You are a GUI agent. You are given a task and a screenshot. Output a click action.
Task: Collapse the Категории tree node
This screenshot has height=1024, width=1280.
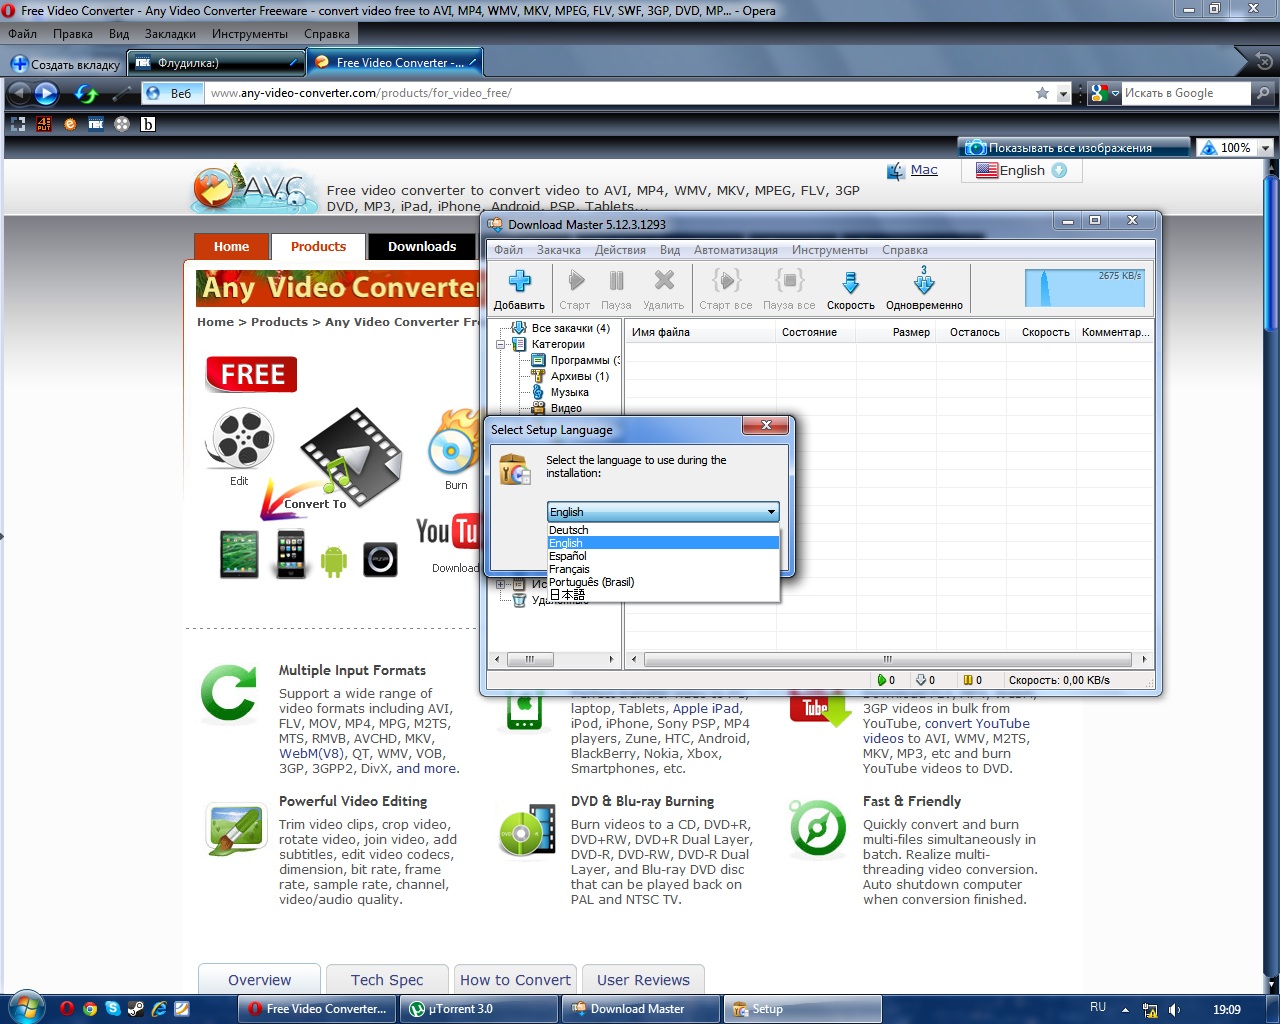coord(501,344)
